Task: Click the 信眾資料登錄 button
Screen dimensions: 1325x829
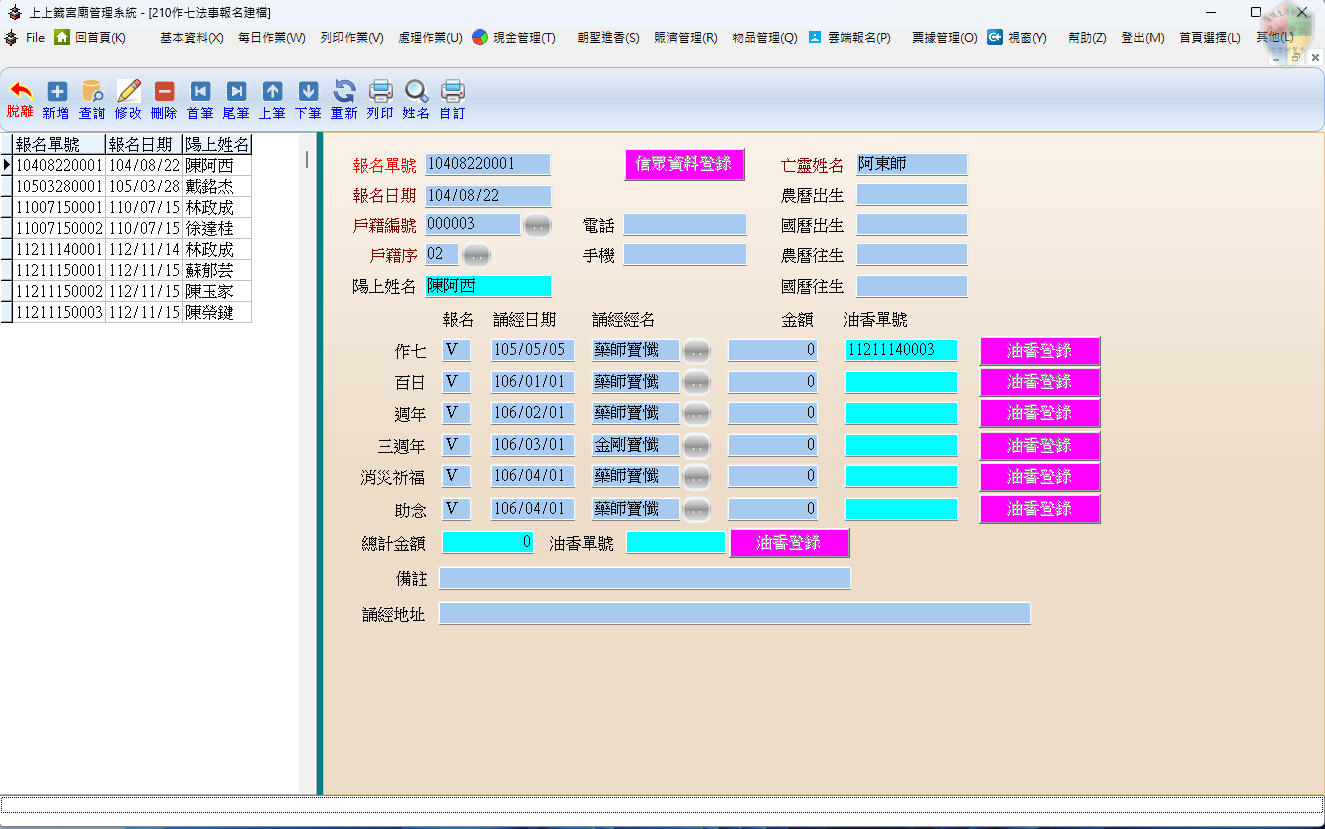Action: tap(684, 164)
